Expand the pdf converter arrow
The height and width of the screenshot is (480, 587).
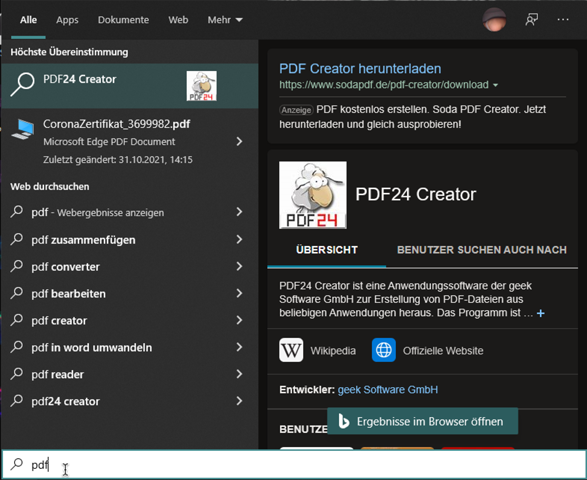coord(239,266)
